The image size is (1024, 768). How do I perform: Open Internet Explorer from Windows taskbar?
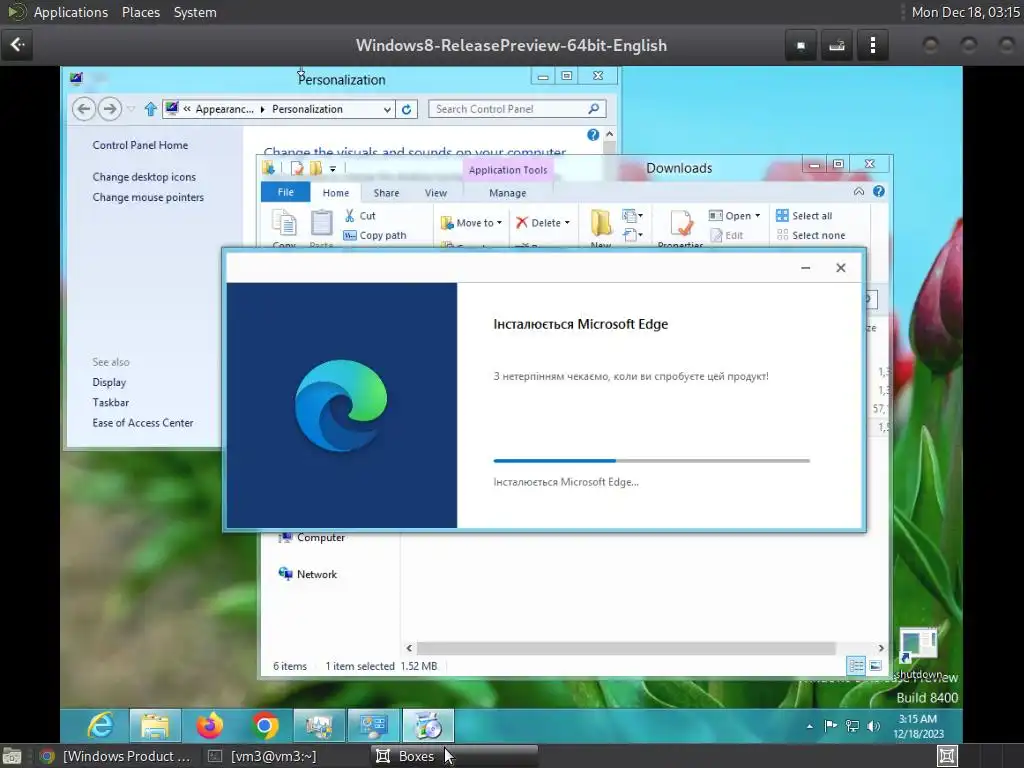click(101, 726)
